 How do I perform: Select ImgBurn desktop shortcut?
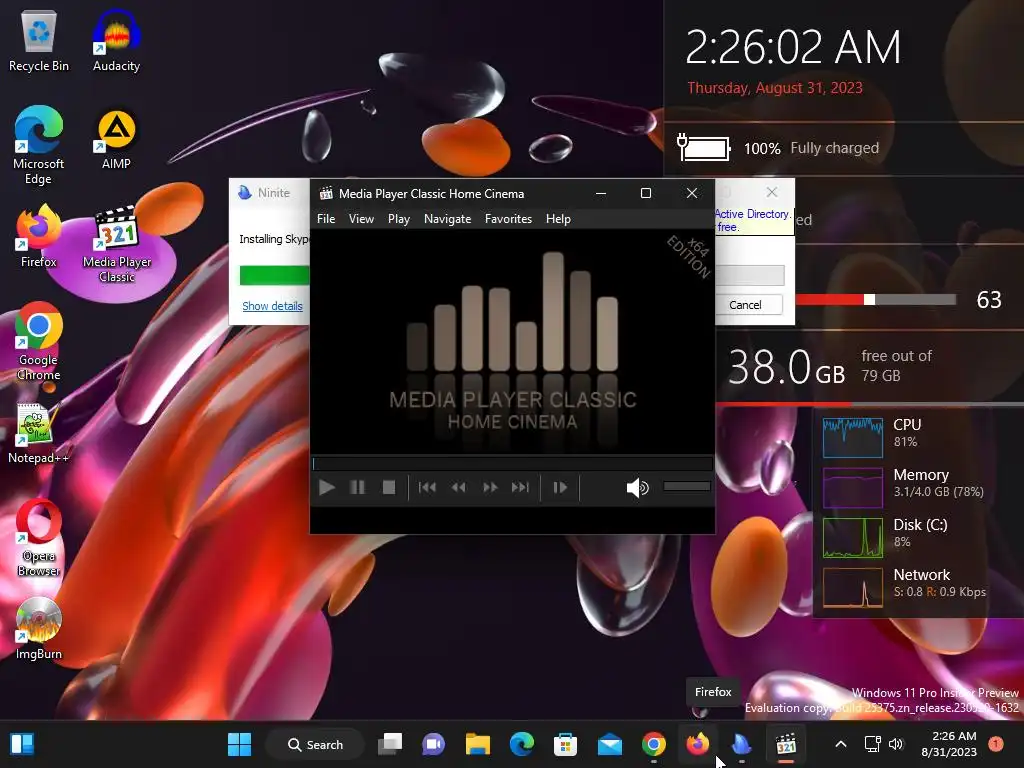coord(39,628)
